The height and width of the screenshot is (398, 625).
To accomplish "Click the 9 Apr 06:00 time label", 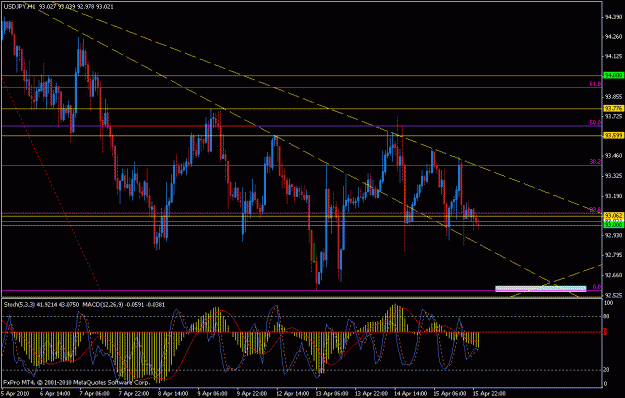I will (213, 394).
